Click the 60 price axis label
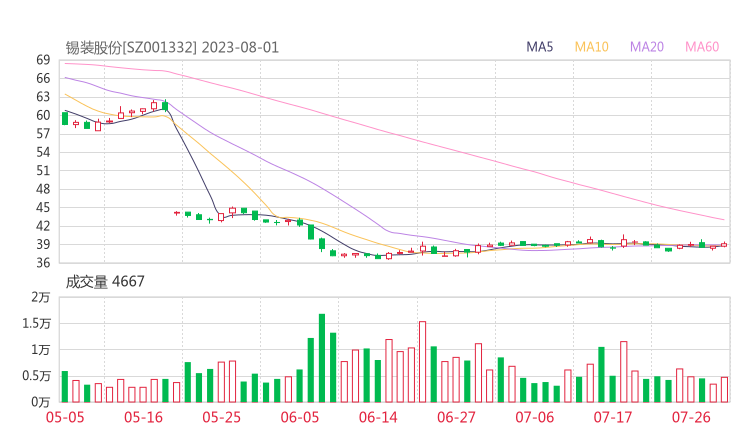 (x=43, y=115)
